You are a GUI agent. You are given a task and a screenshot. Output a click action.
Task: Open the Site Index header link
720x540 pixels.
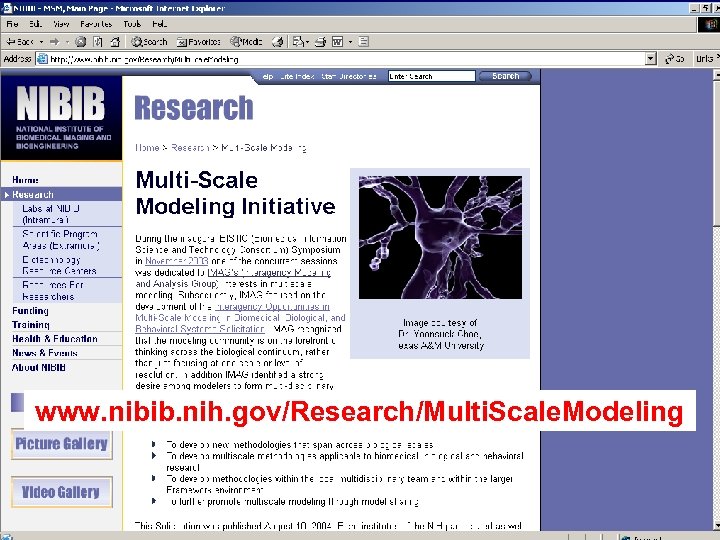point(297,76)
